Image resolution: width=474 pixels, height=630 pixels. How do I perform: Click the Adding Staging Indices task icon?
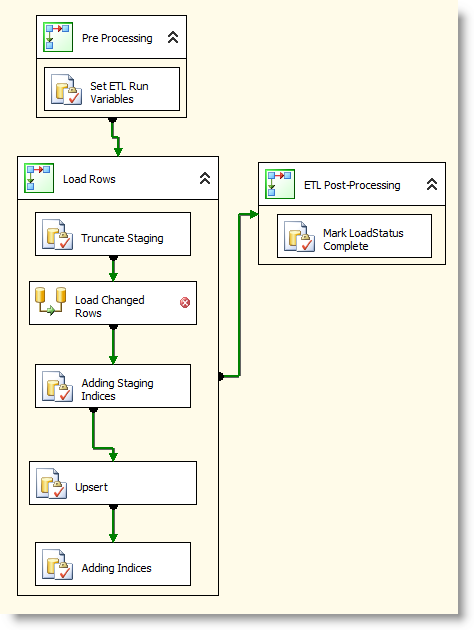point(57,387)
